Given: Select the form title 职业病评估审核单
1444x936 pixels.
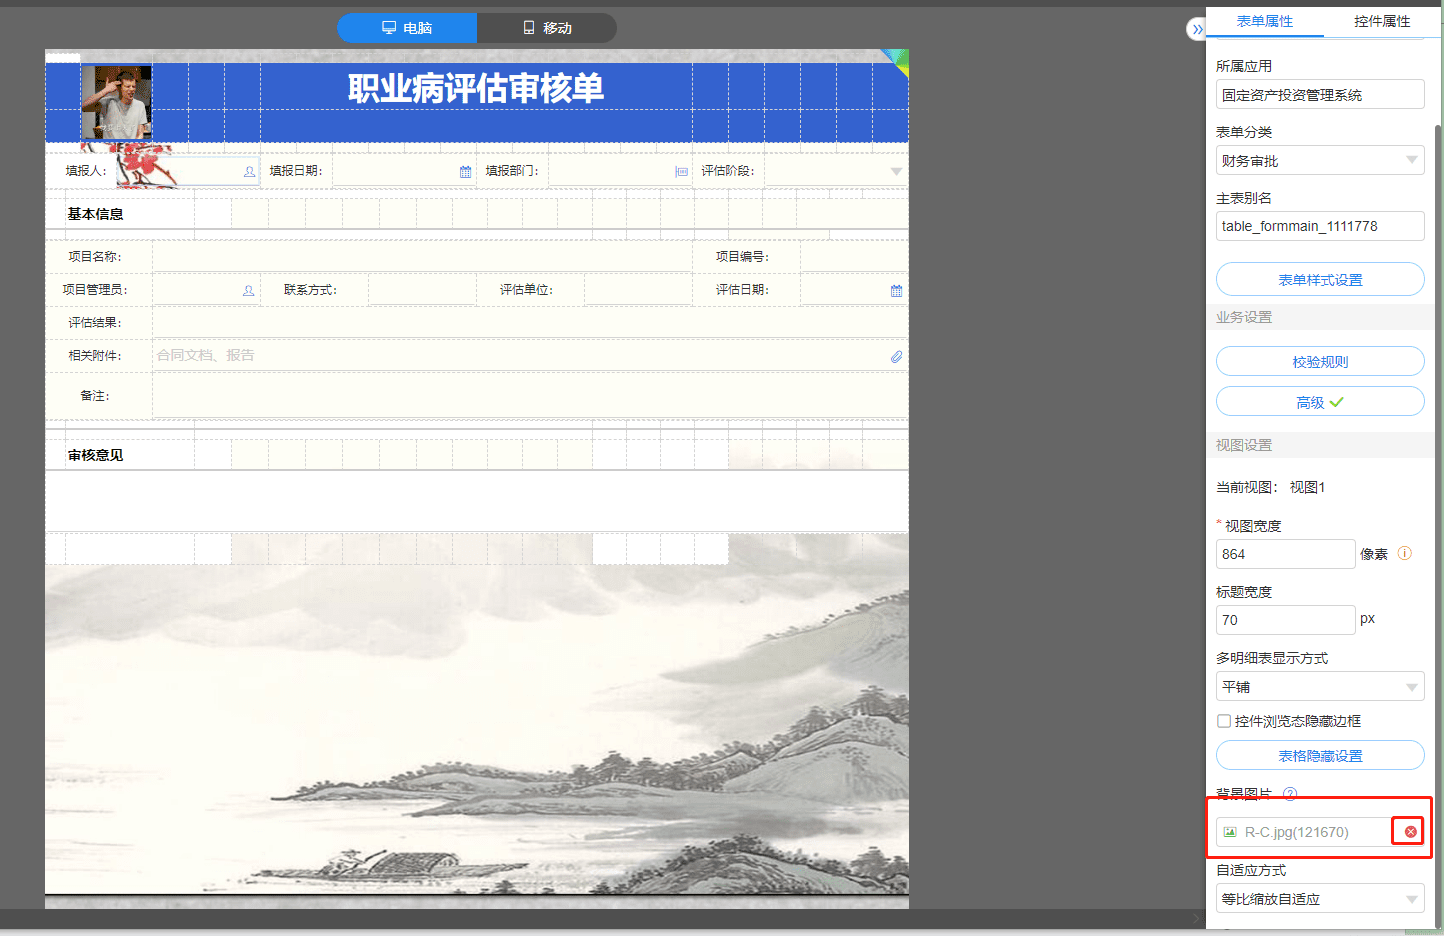Looking at the screenshot, I should [x=476, y=89].
